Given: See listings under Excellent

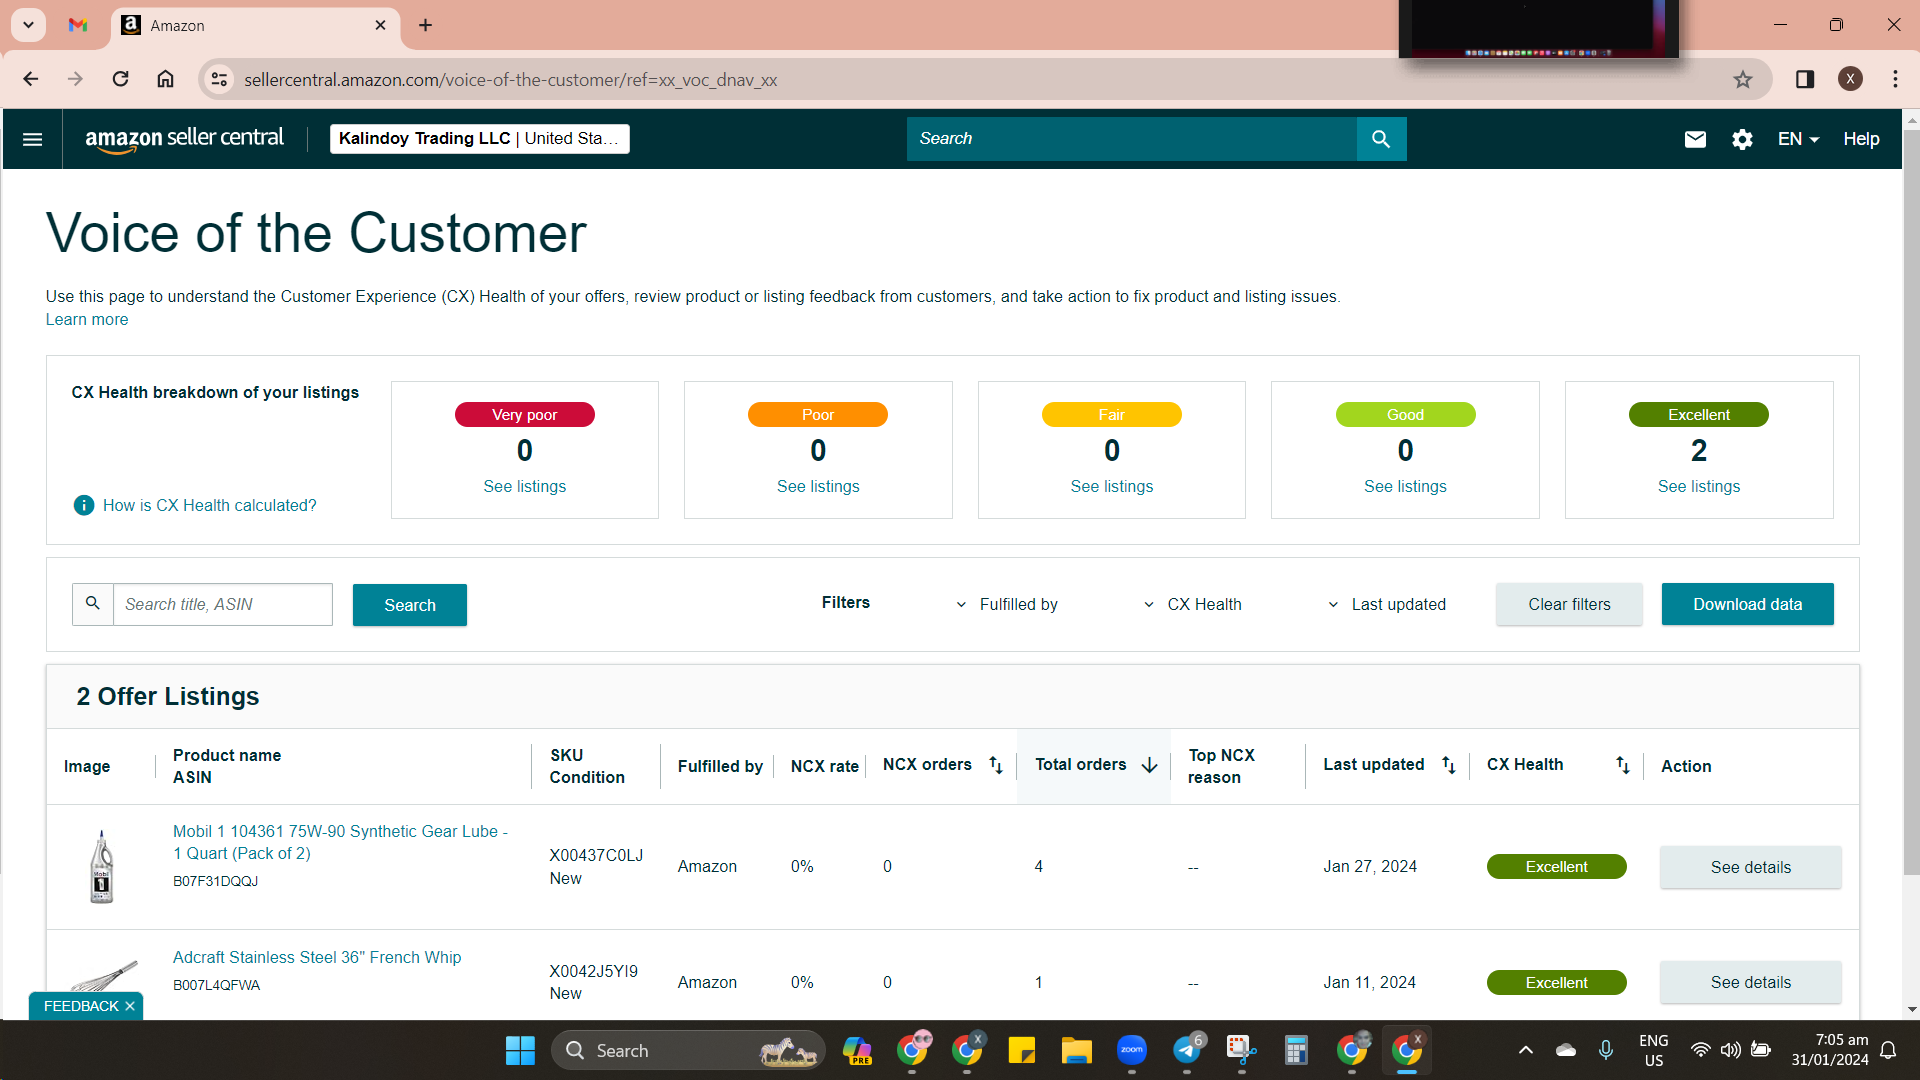Looking at the screenshot, I should click(x=1699, y=486).
